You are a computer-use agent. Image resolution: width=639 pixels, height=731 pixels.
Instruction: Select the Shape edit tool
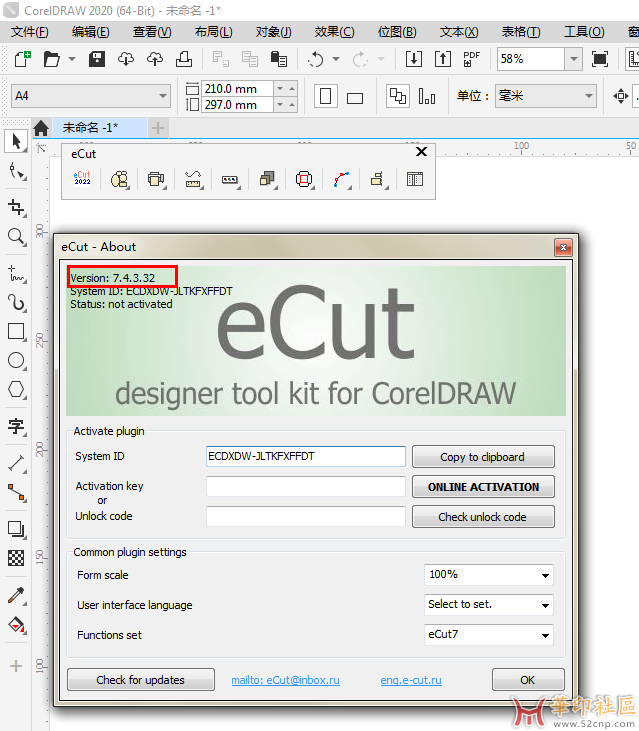click(17, 172)
